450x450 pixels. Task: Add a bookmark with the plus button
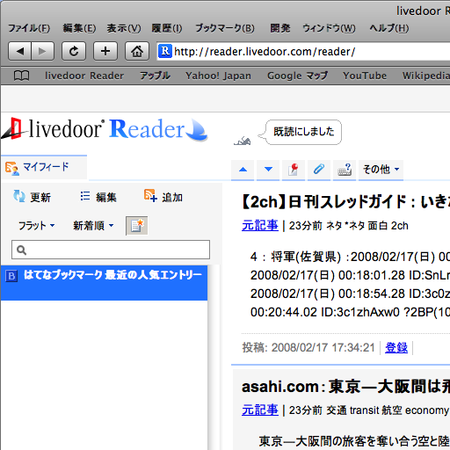click(x=105, y=51)
